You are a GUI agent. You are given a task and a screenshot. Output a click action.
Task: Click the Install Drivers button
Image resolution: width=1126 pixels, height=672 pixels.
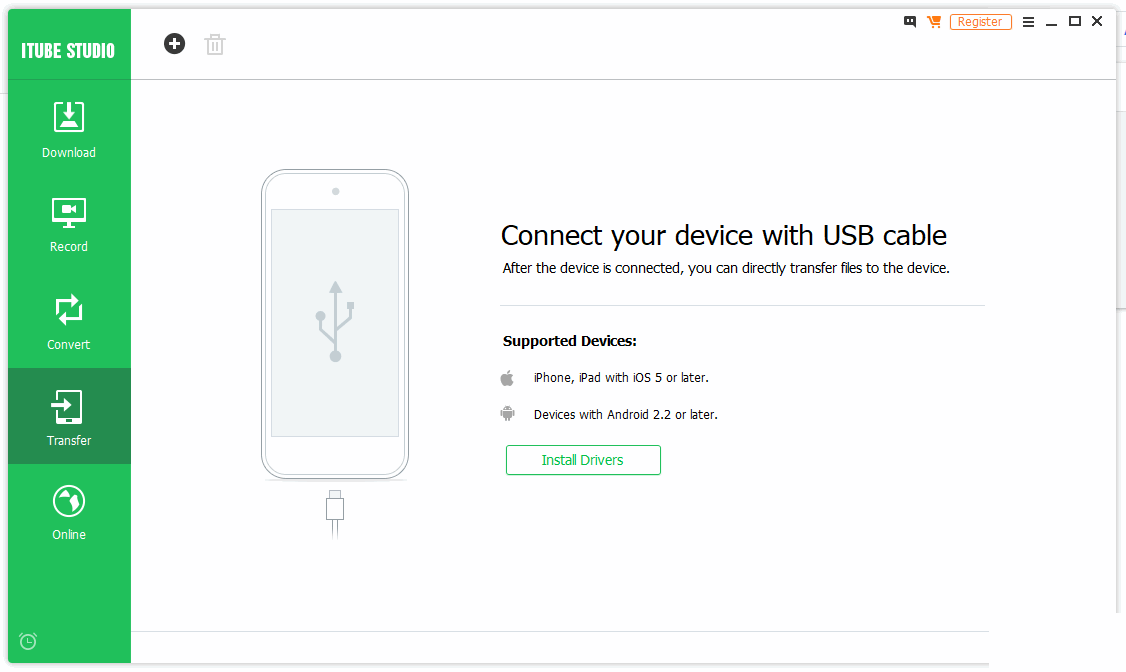tap(583, 460)
